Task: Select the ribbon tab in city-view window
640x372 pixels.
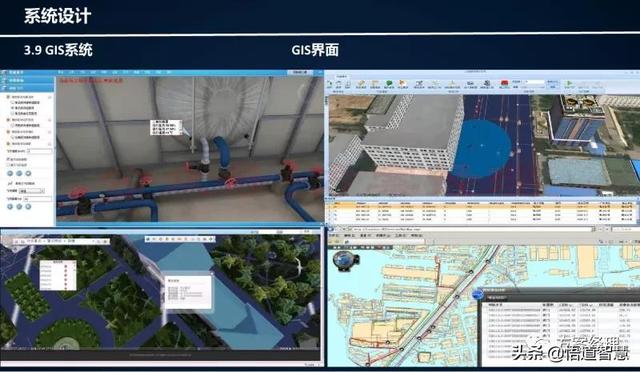Action: click(x=341, y=76)
